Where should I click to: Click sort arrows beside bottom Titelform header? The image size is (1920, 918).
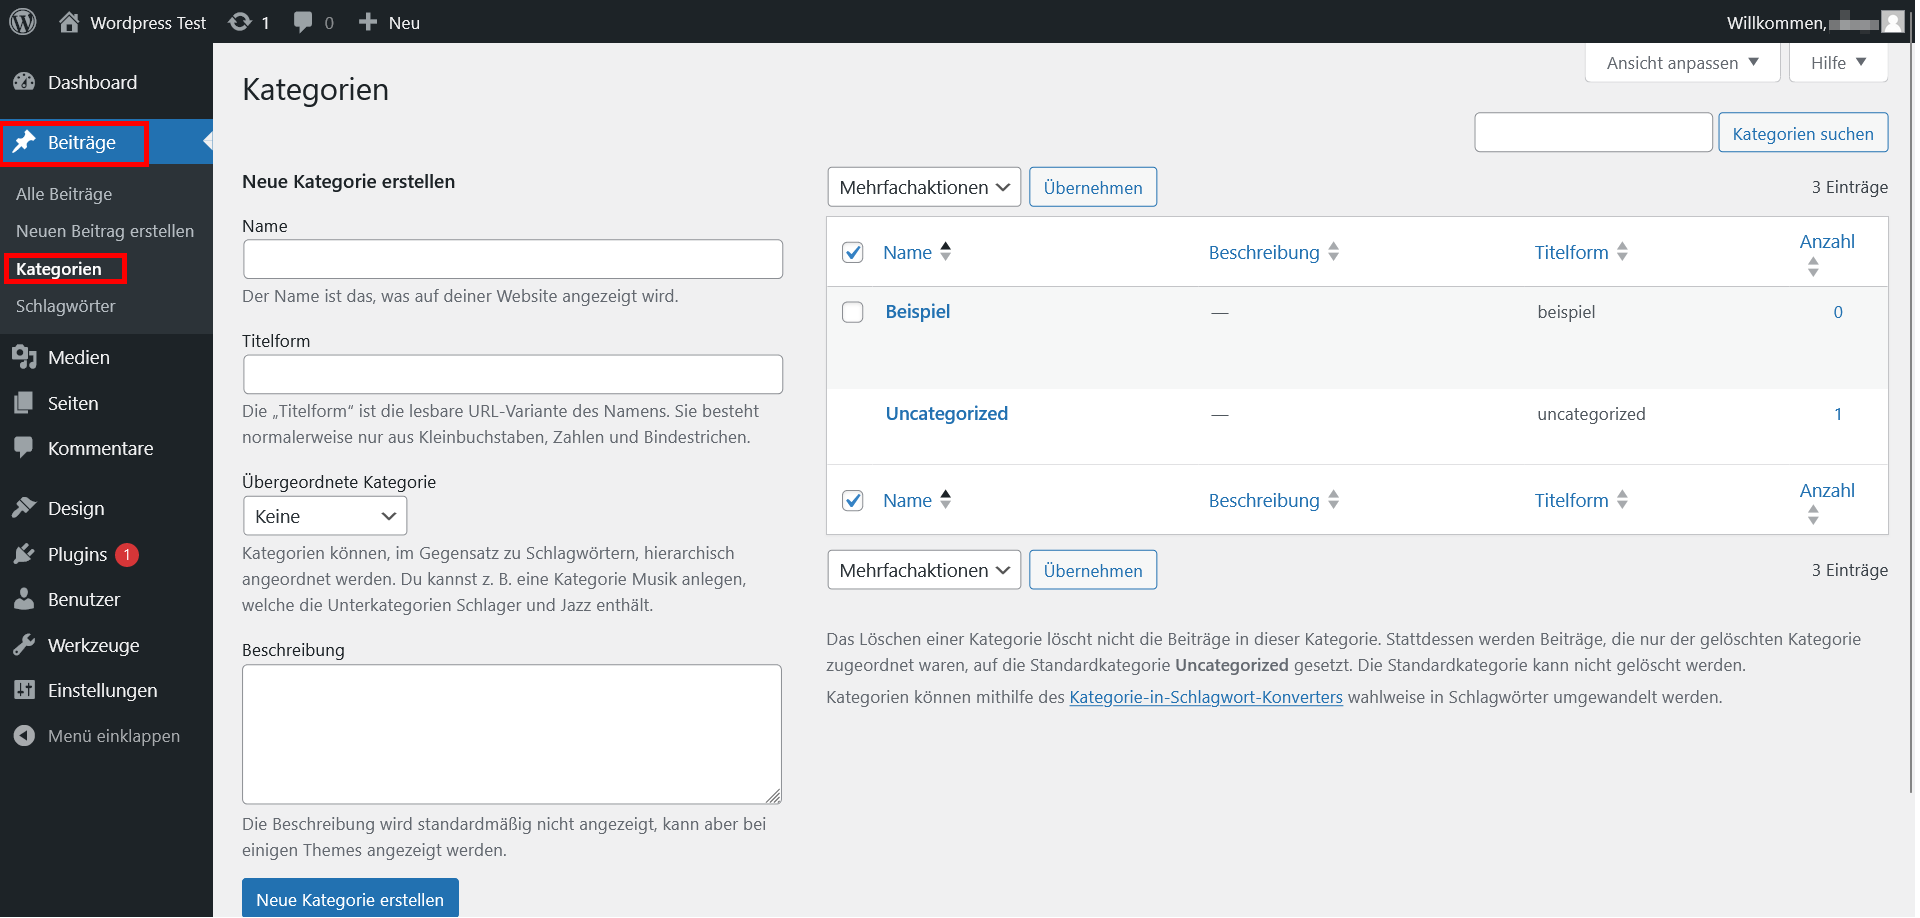pyautogui.click(x=1622, y=500)
